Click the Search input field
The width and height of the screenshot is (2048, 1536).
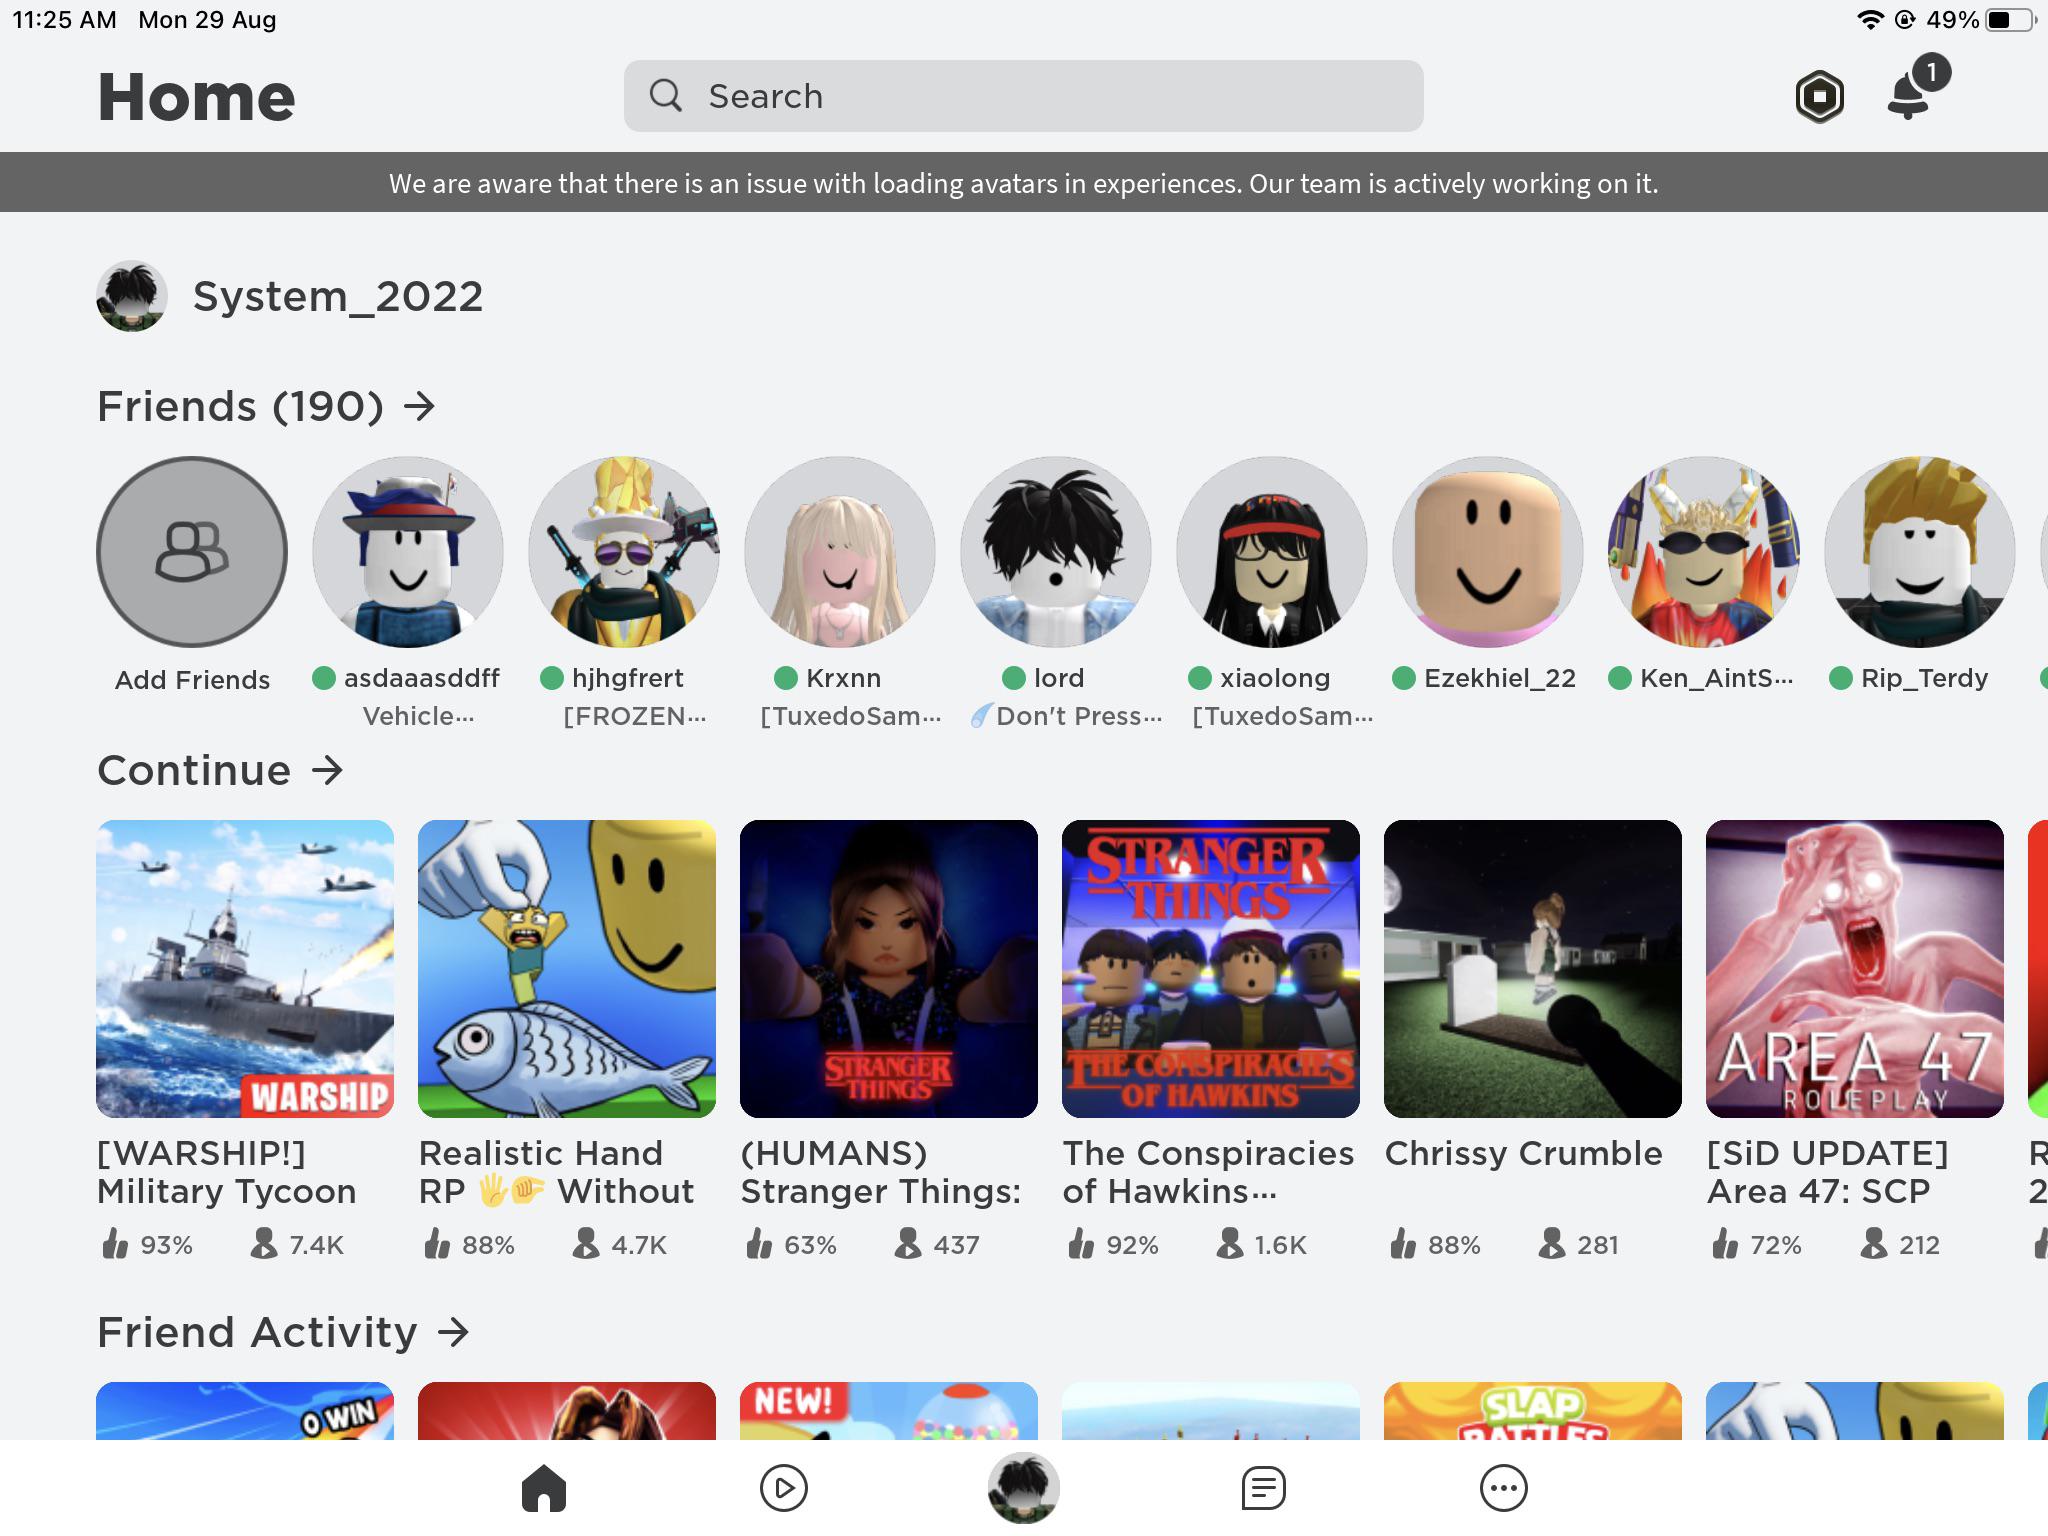coord(1023,96)
